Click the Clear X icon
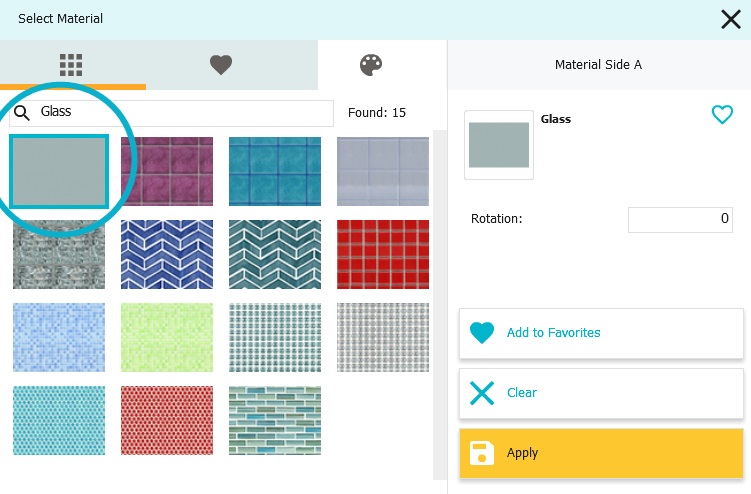The width and height of the screenshot is (751, 494). coord(482,393)
